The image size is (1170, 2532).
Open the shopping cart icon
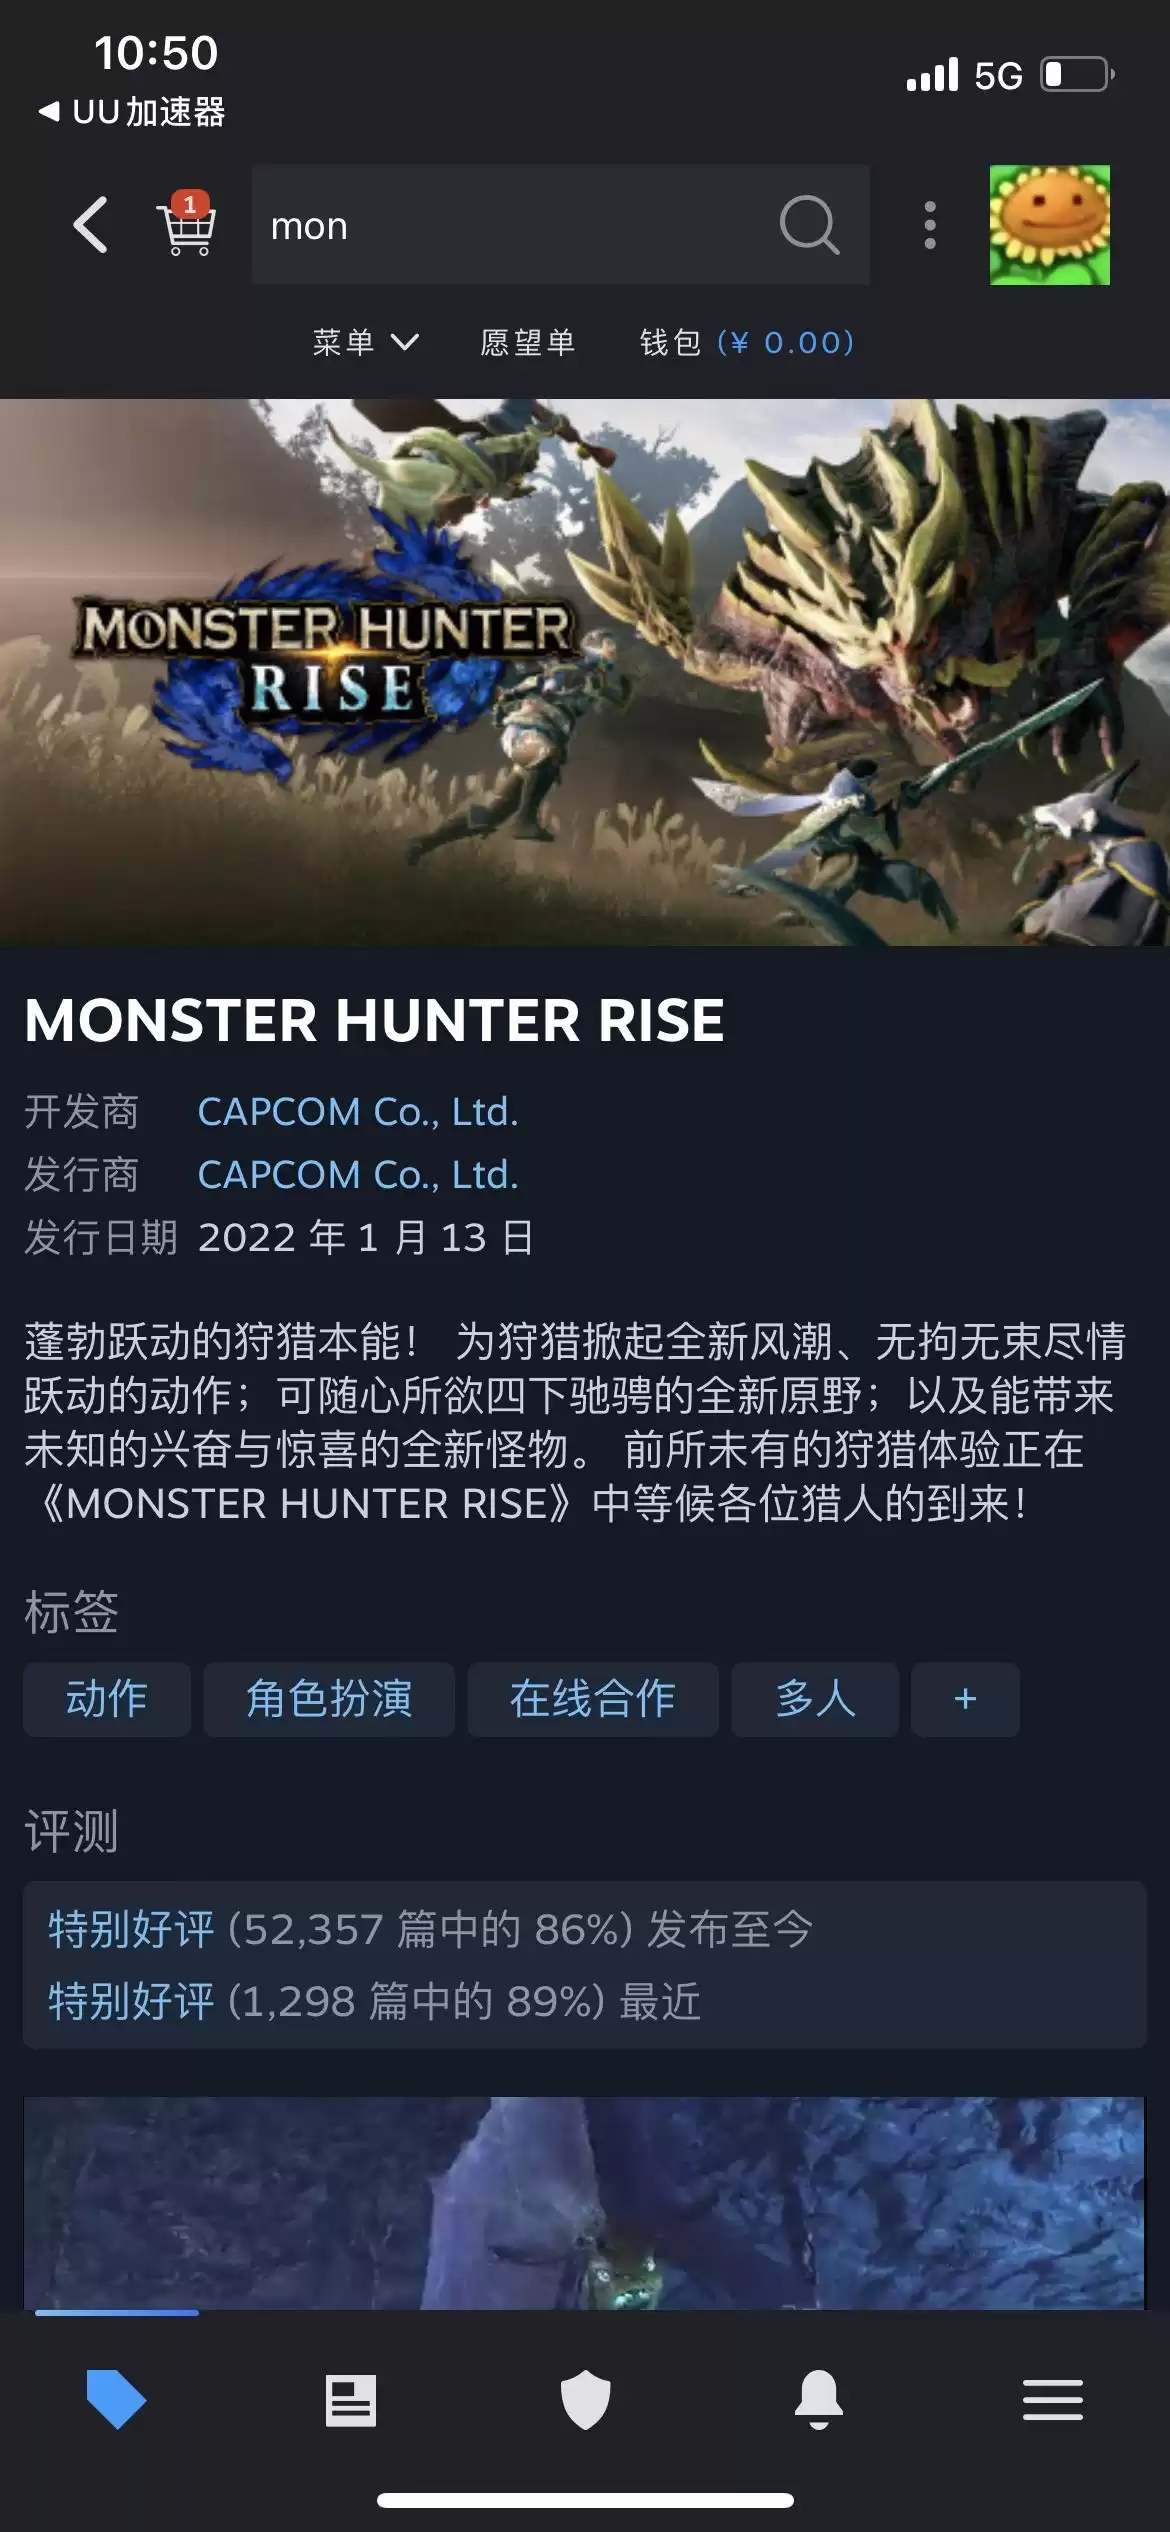coord(186,223)
